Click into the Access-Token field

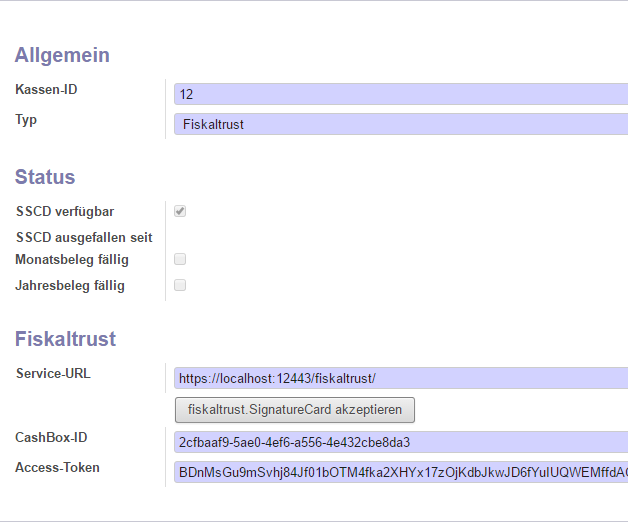[401, 472]
